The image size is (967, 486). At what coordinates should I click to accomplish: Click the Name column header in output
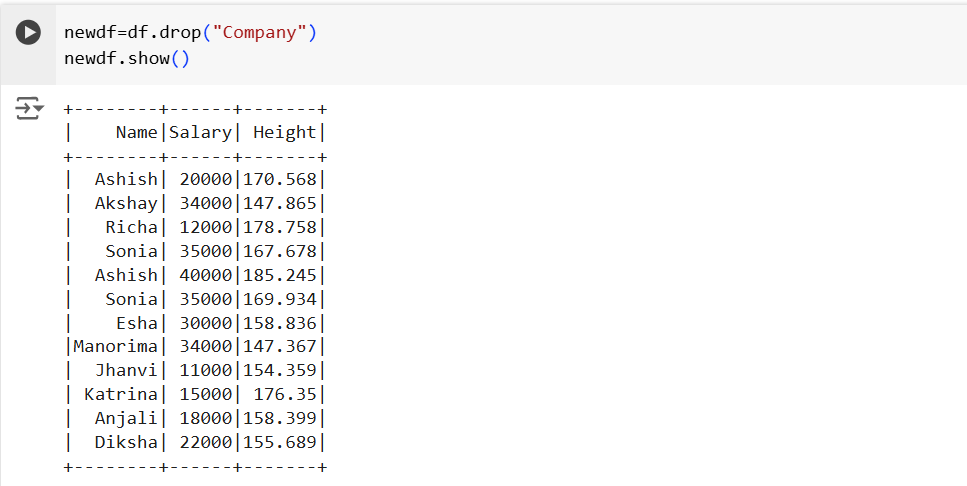(x=136, y=132)
